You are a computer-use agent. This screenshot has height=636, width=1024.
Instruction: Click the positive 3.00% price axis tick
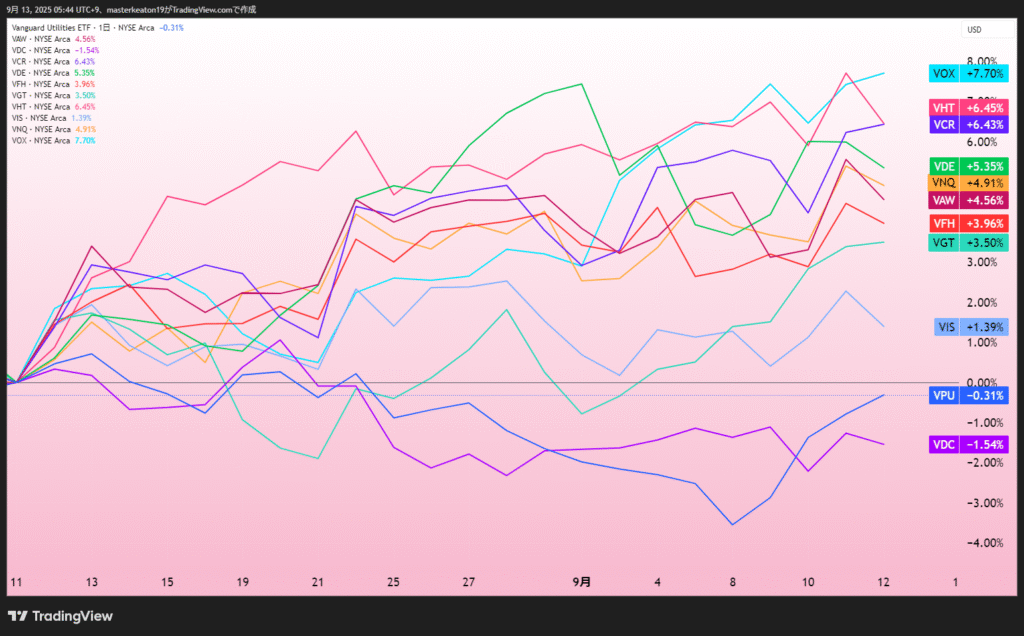click(982, 262)
